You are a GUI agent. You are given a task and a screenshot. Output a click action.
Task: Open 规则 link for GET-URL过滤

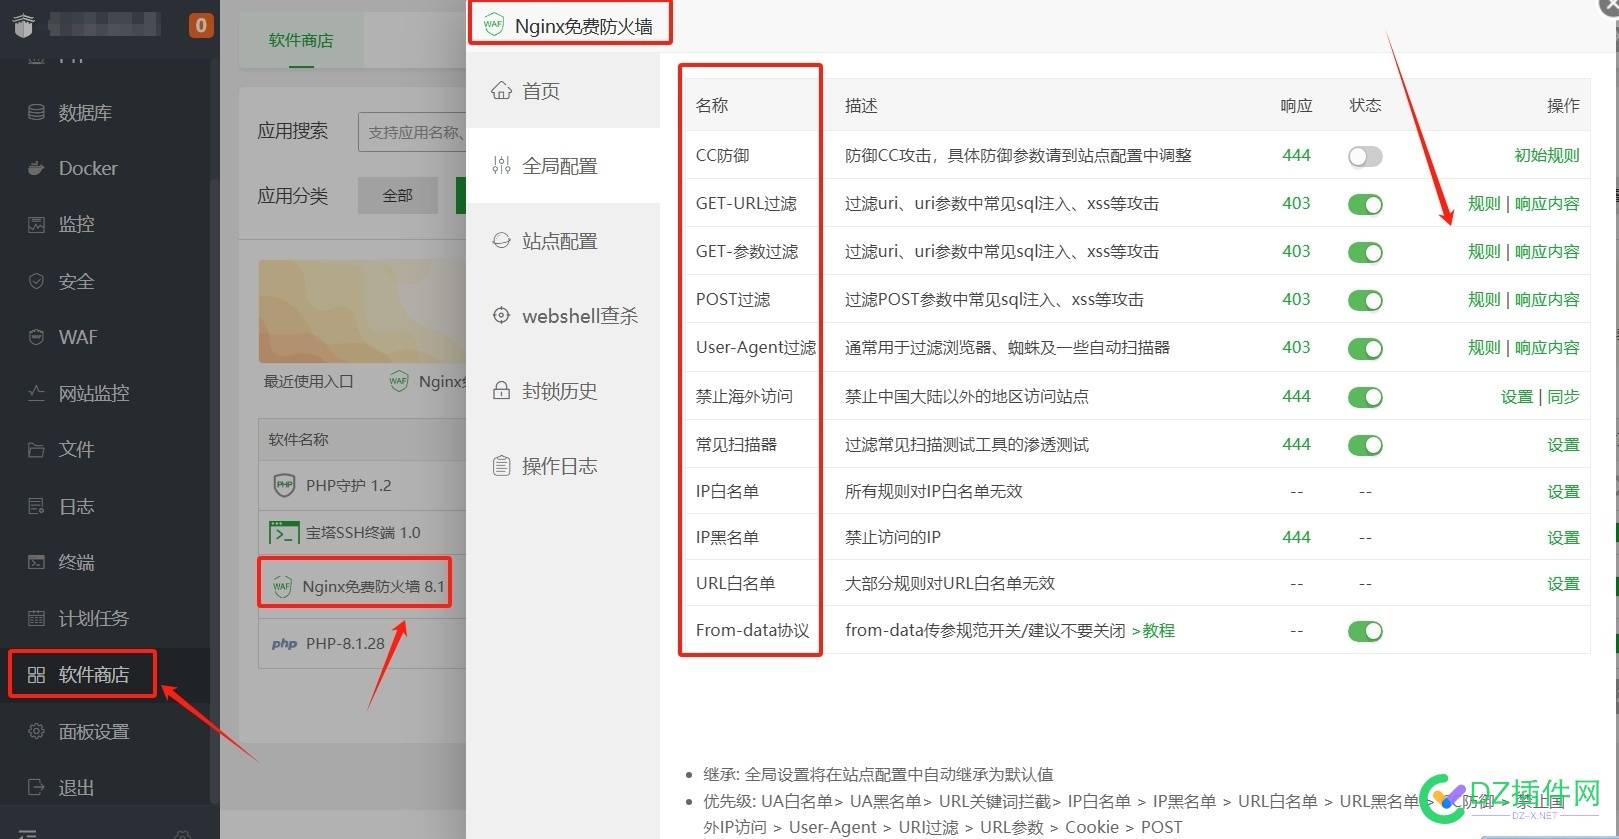(x=1484, y=203)
